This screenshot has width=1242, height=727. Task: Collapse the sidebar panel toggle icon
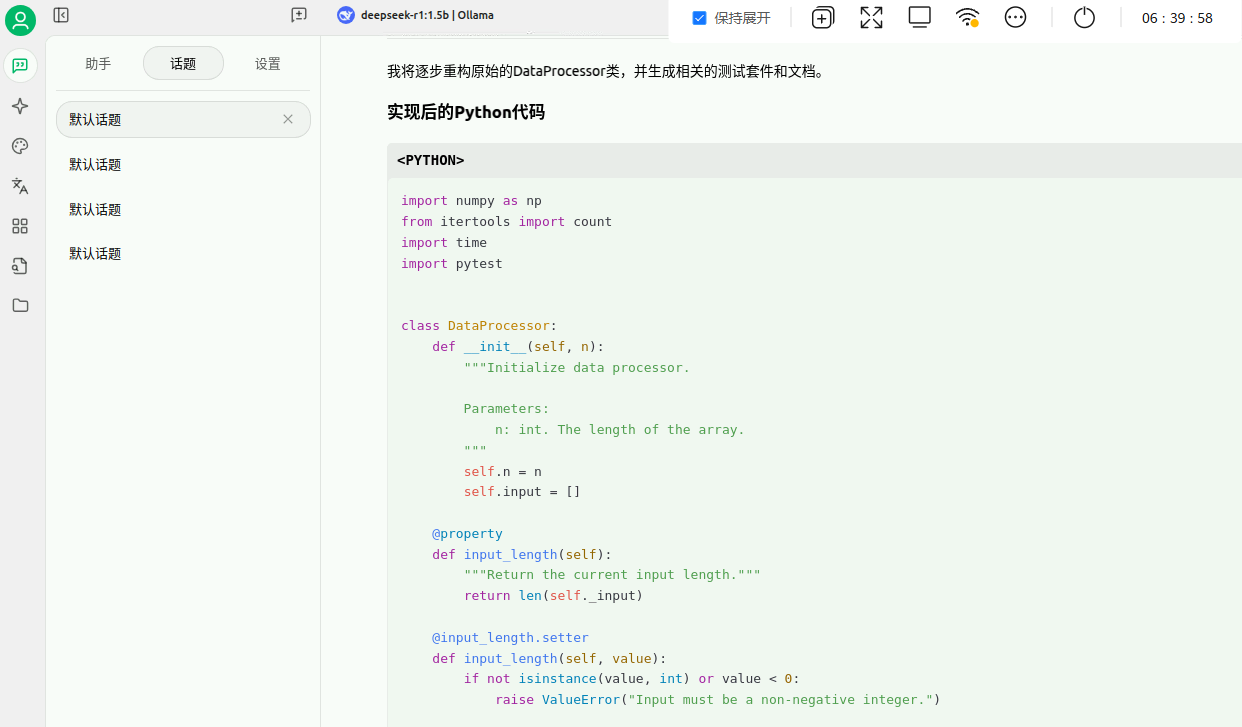click(61, 15)
